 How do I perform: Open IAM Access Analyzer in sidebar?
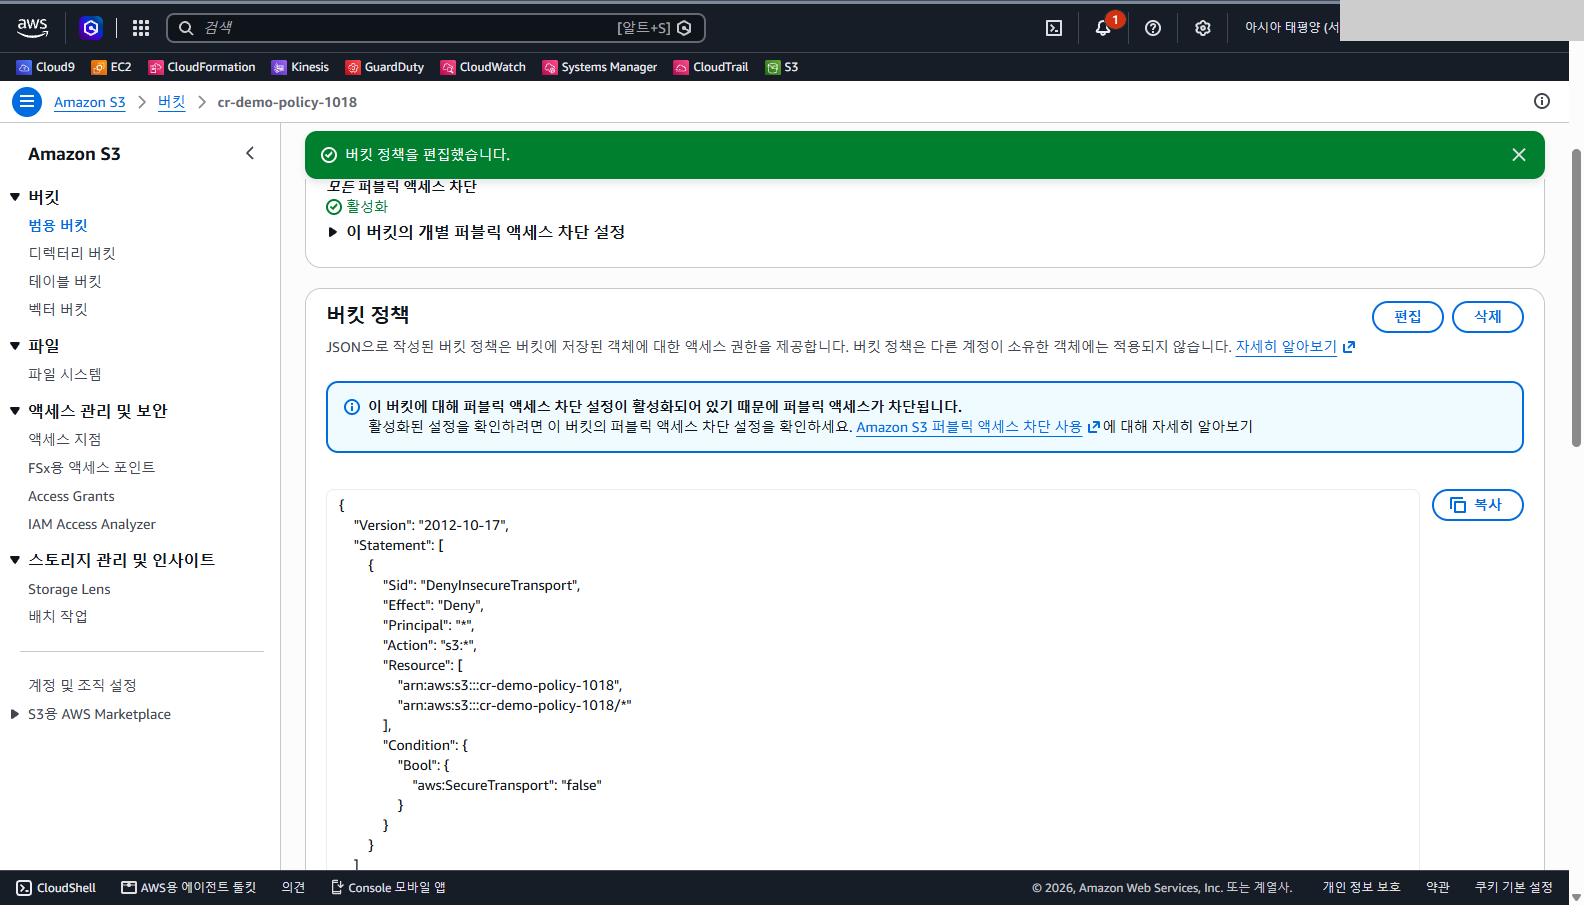click(92, 524)
